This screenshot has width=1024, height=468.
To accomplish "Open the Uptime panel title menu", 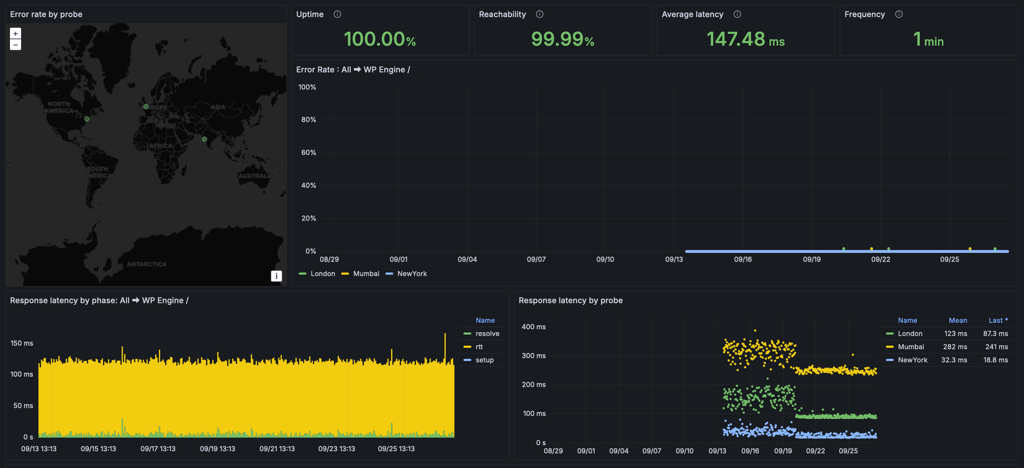I will click(310, 14).
